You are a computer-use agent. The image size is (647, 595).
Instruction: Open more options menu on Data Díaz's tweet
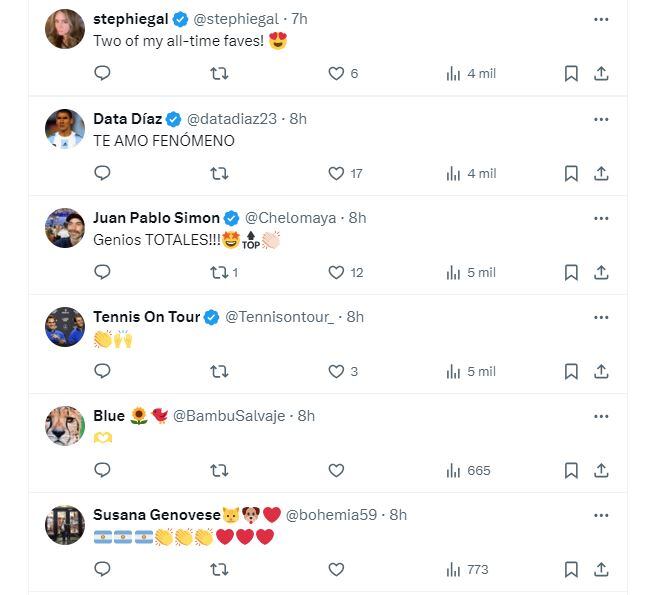coord(601,119)
